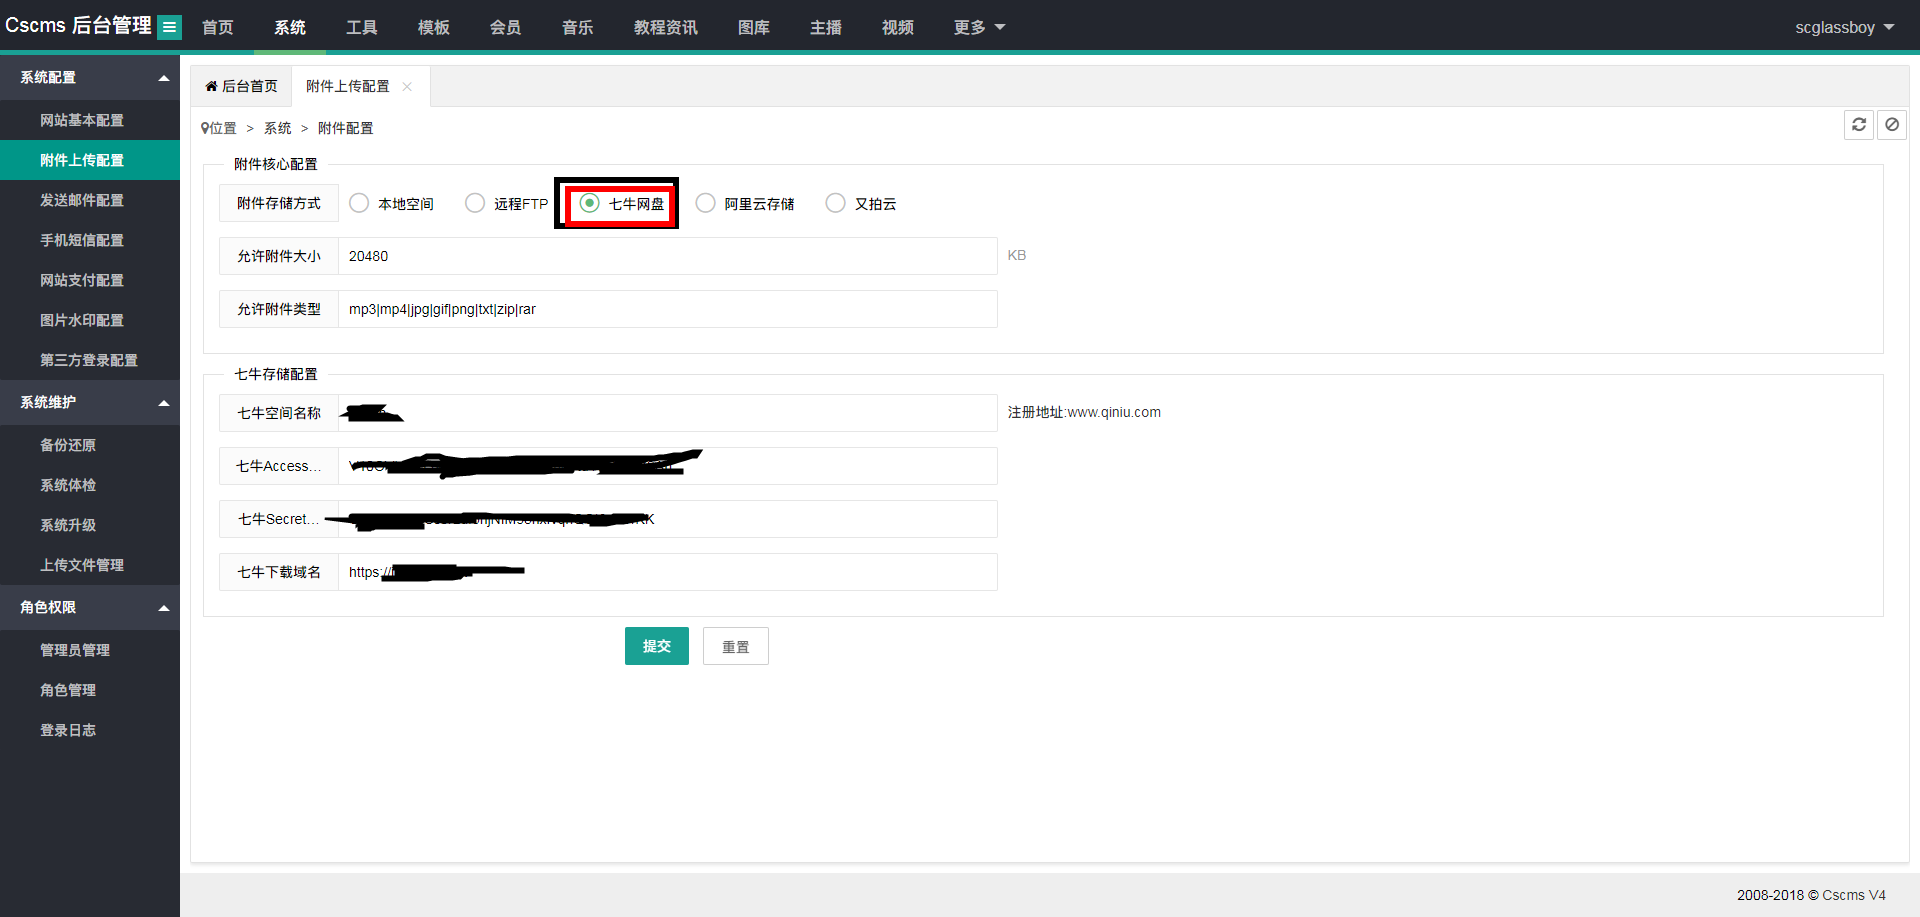Image resolution: width=1920 pixels, height=917 pixels.
Task: Focus the 七牛Secret key input field
Action: coord(668,519)
